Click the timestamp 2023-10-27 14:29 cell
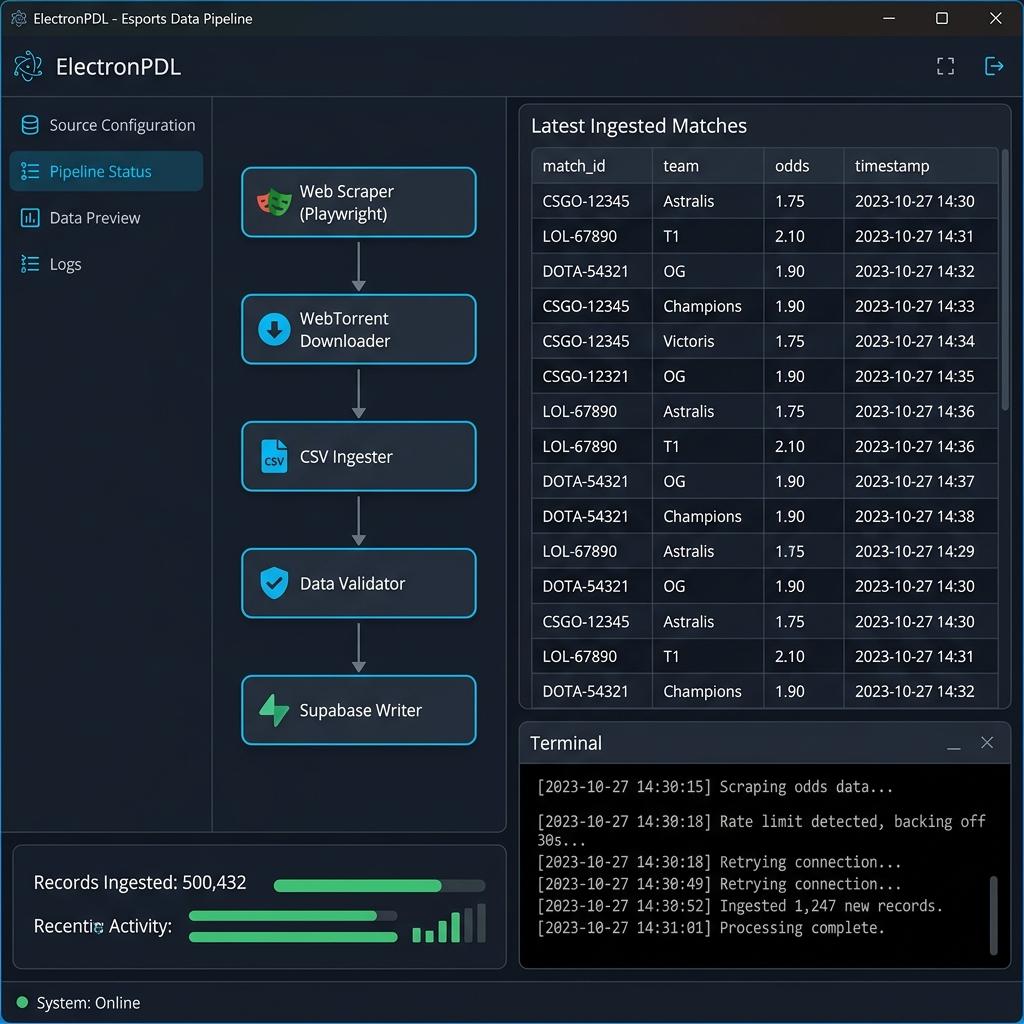Image resolution: width=1024 pixels, height=1024 pixels. pos(921,551)
